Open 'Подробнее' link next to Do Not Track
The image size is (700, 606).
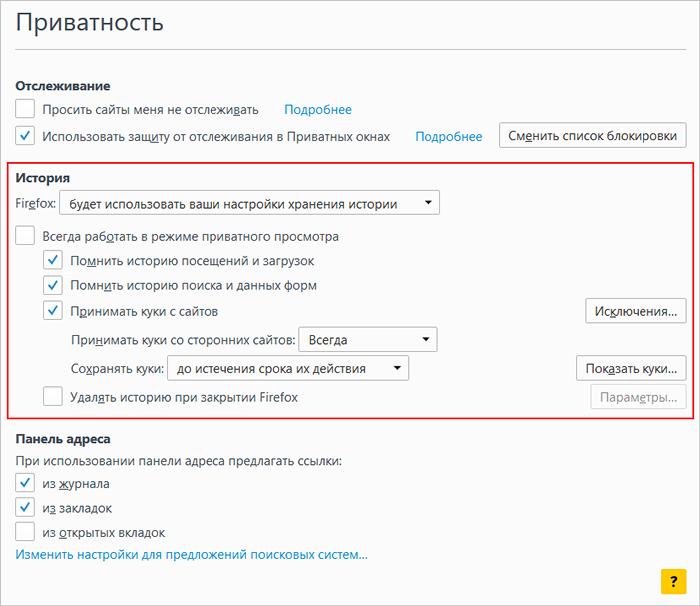coord(318,109)
